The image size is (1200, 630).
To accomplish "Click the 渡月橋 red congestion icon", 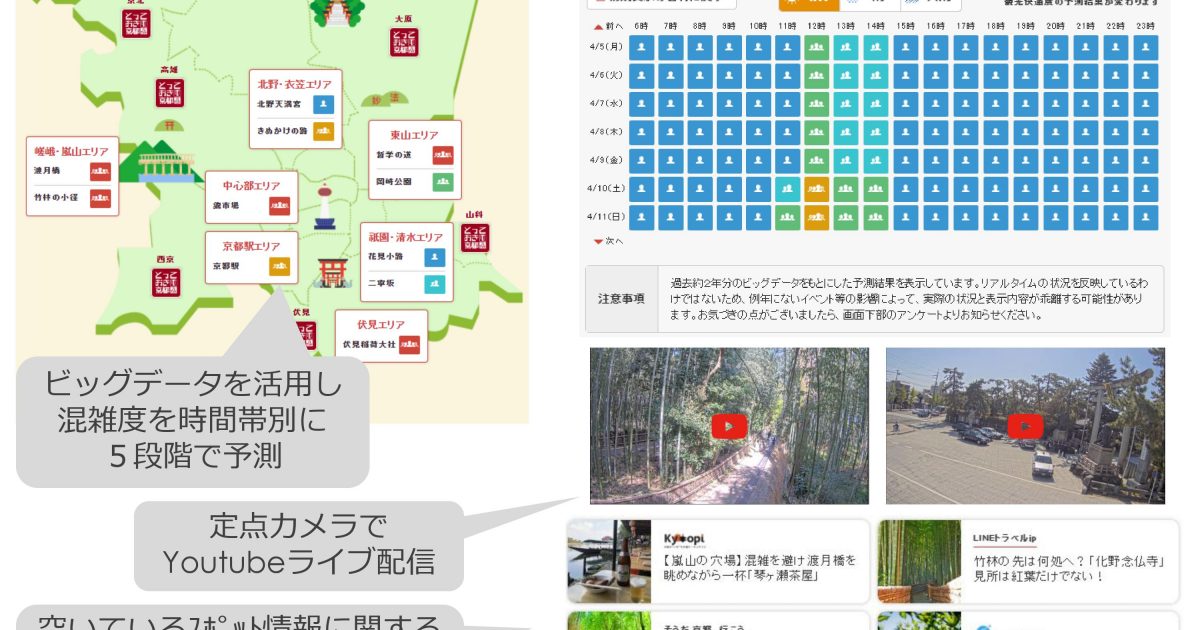I will (100, 171).
